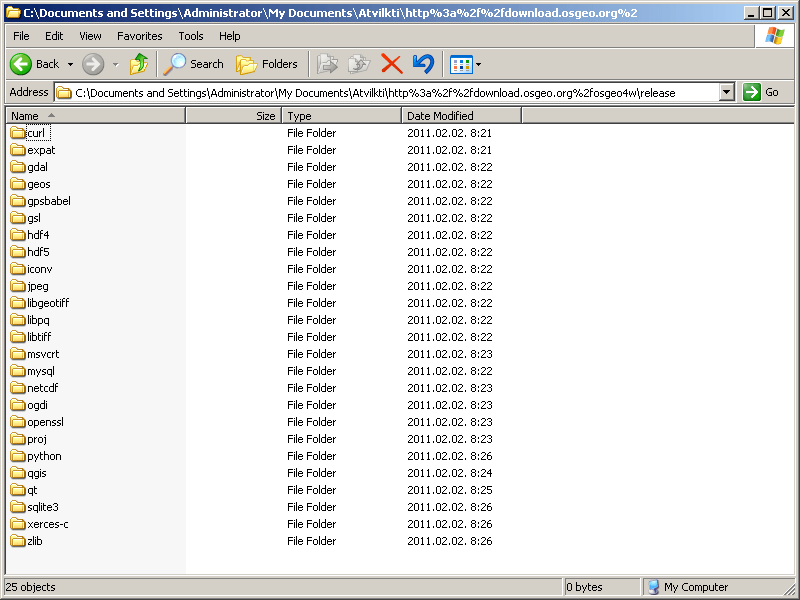
Task: Sort by the Size column header
Action: tap(234, 116)
